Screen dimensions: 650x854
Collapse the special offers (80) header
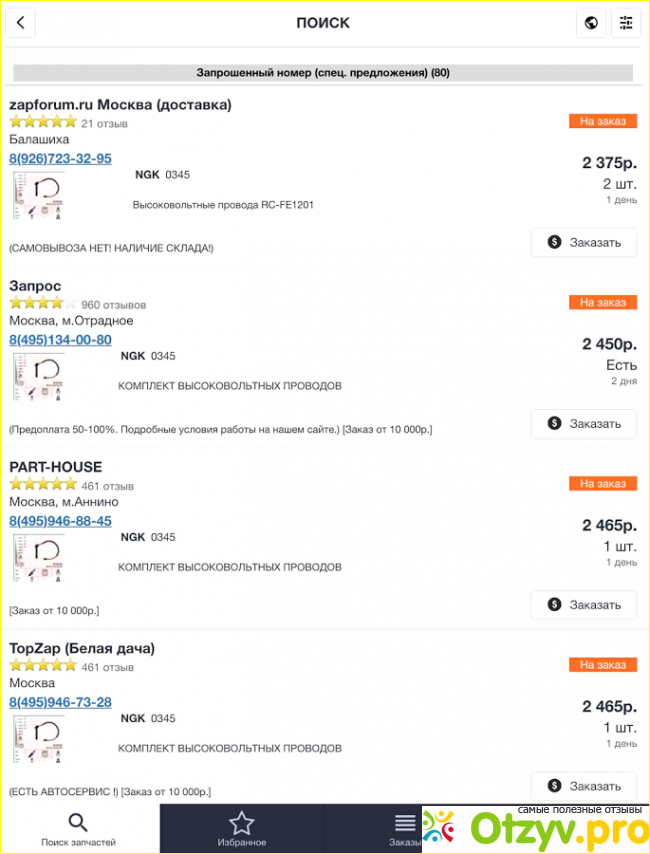[323, 73]
